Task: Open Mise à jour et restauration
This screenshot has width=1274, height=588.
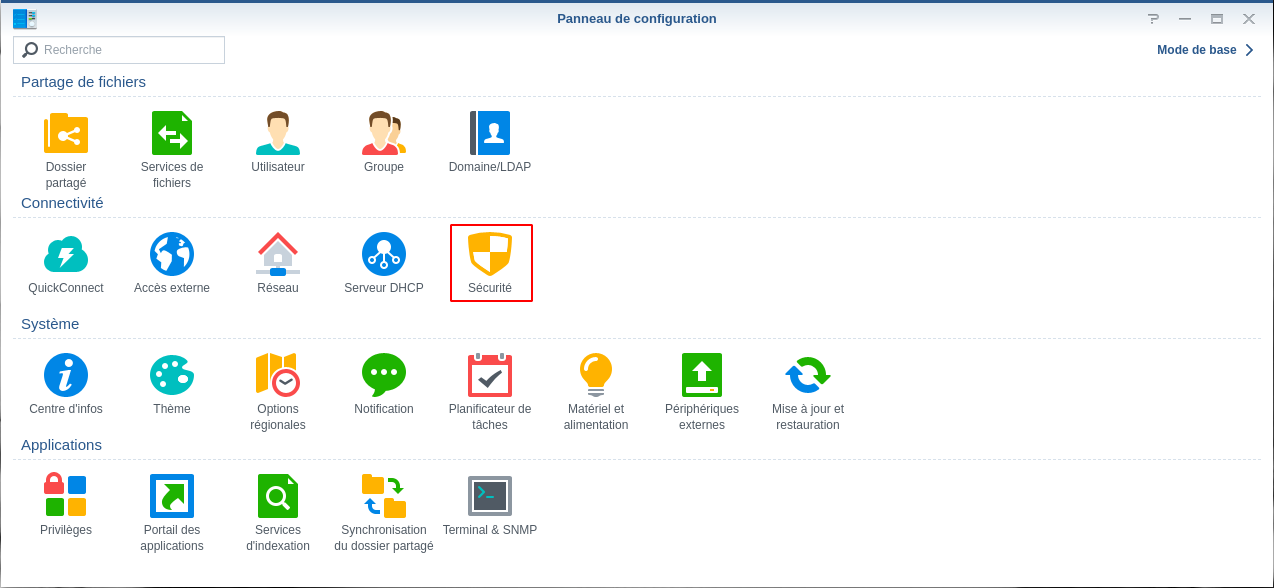Action: [808, 376]
